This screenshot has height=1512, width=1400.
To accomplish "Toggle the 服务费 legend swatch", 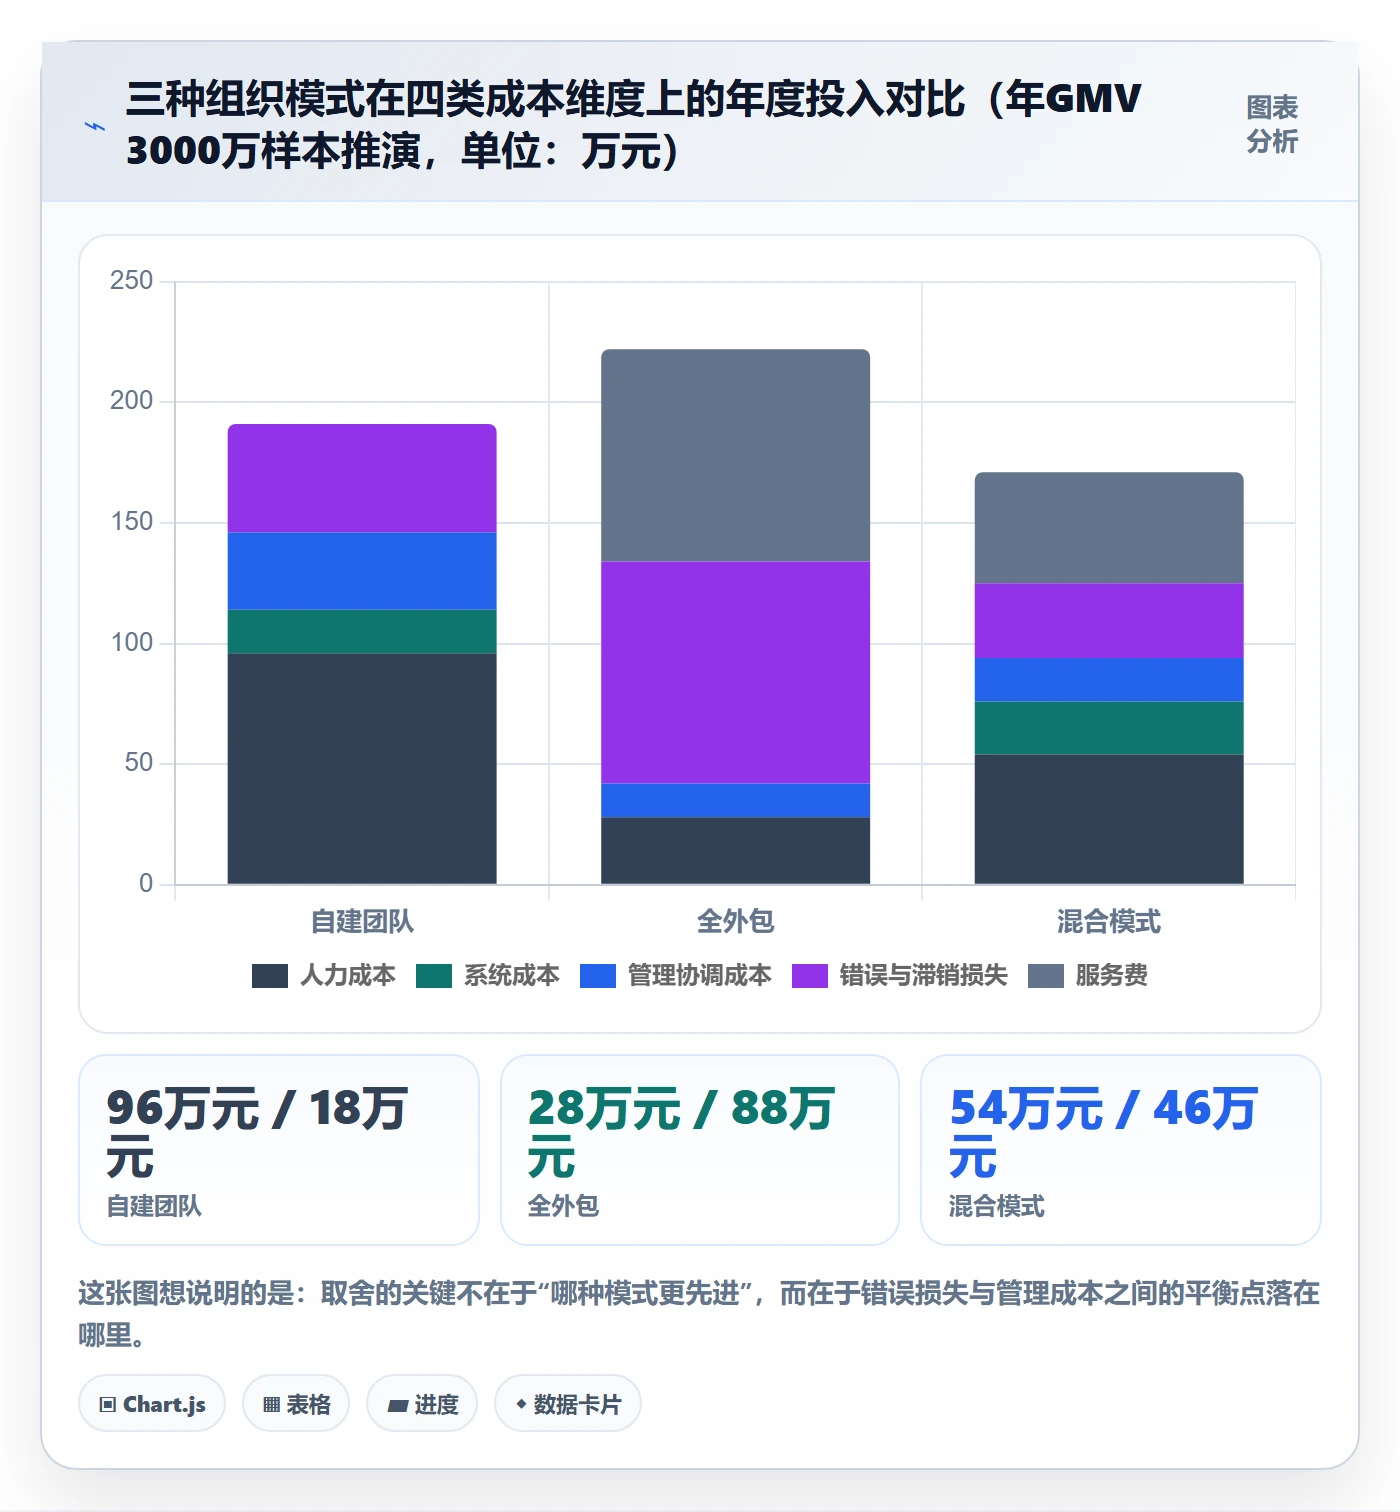I will (x=1046, y=976).
